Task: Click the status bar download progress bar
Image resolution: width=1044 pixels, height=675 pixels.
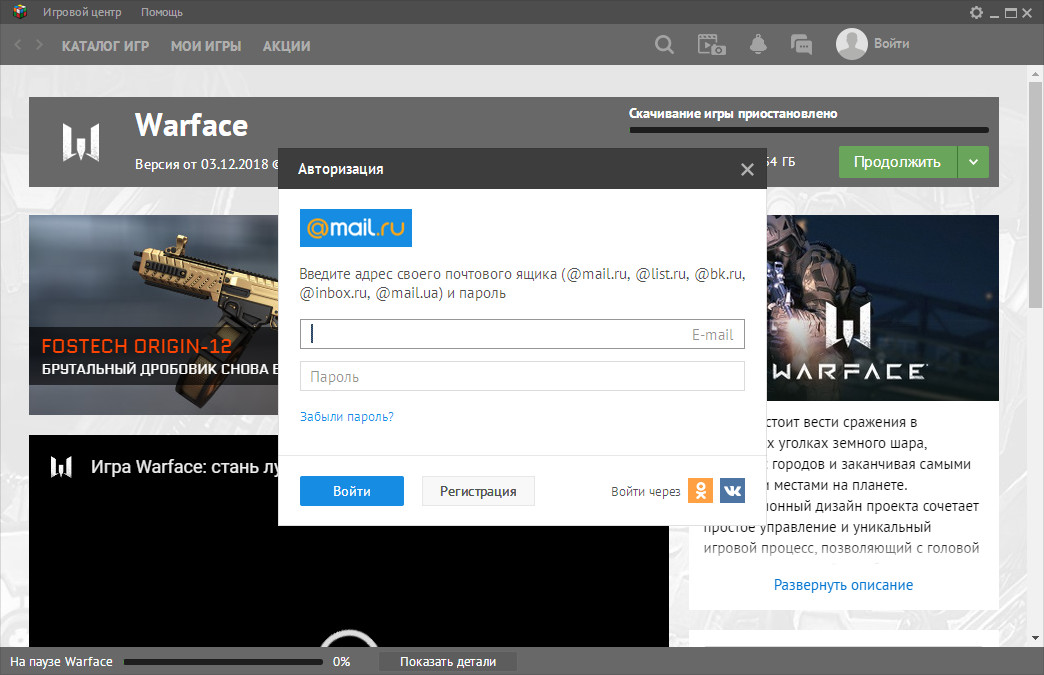Action: (223, 662)
